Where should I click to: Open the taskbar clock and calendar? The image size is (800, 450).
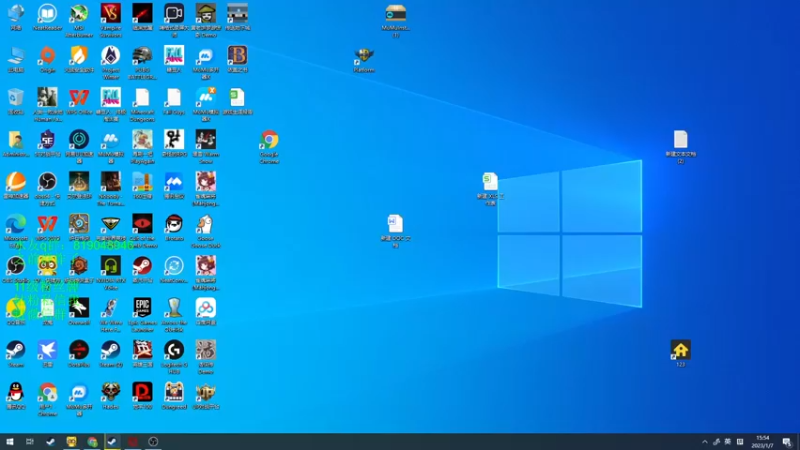[762, 442]
